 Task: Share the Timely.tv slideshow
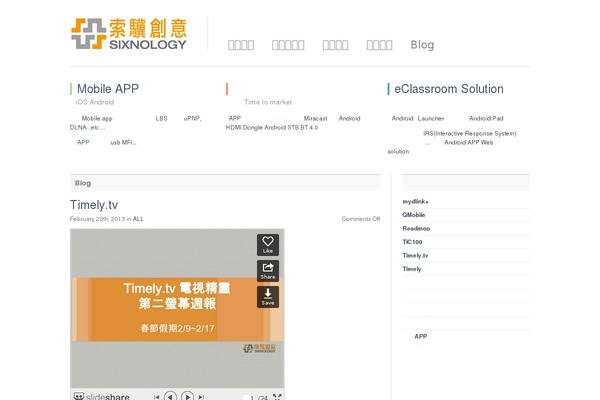[x=267, y=271]
